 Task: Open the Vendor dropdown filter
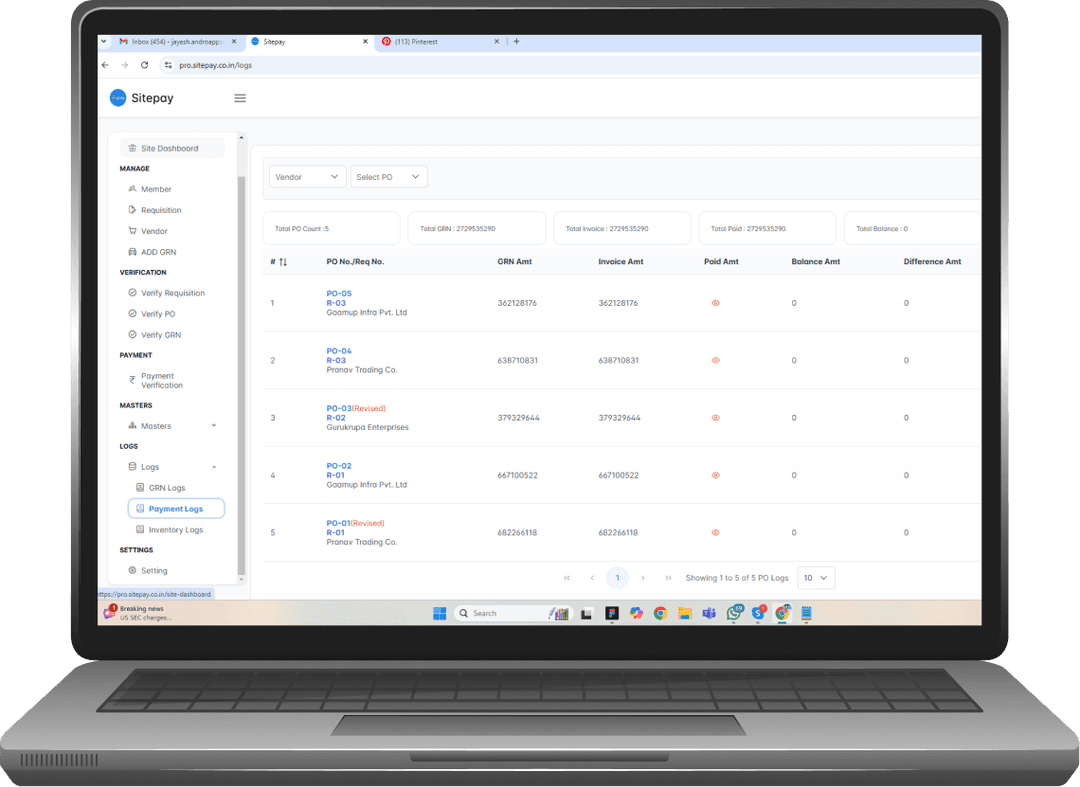coord(307,177)
